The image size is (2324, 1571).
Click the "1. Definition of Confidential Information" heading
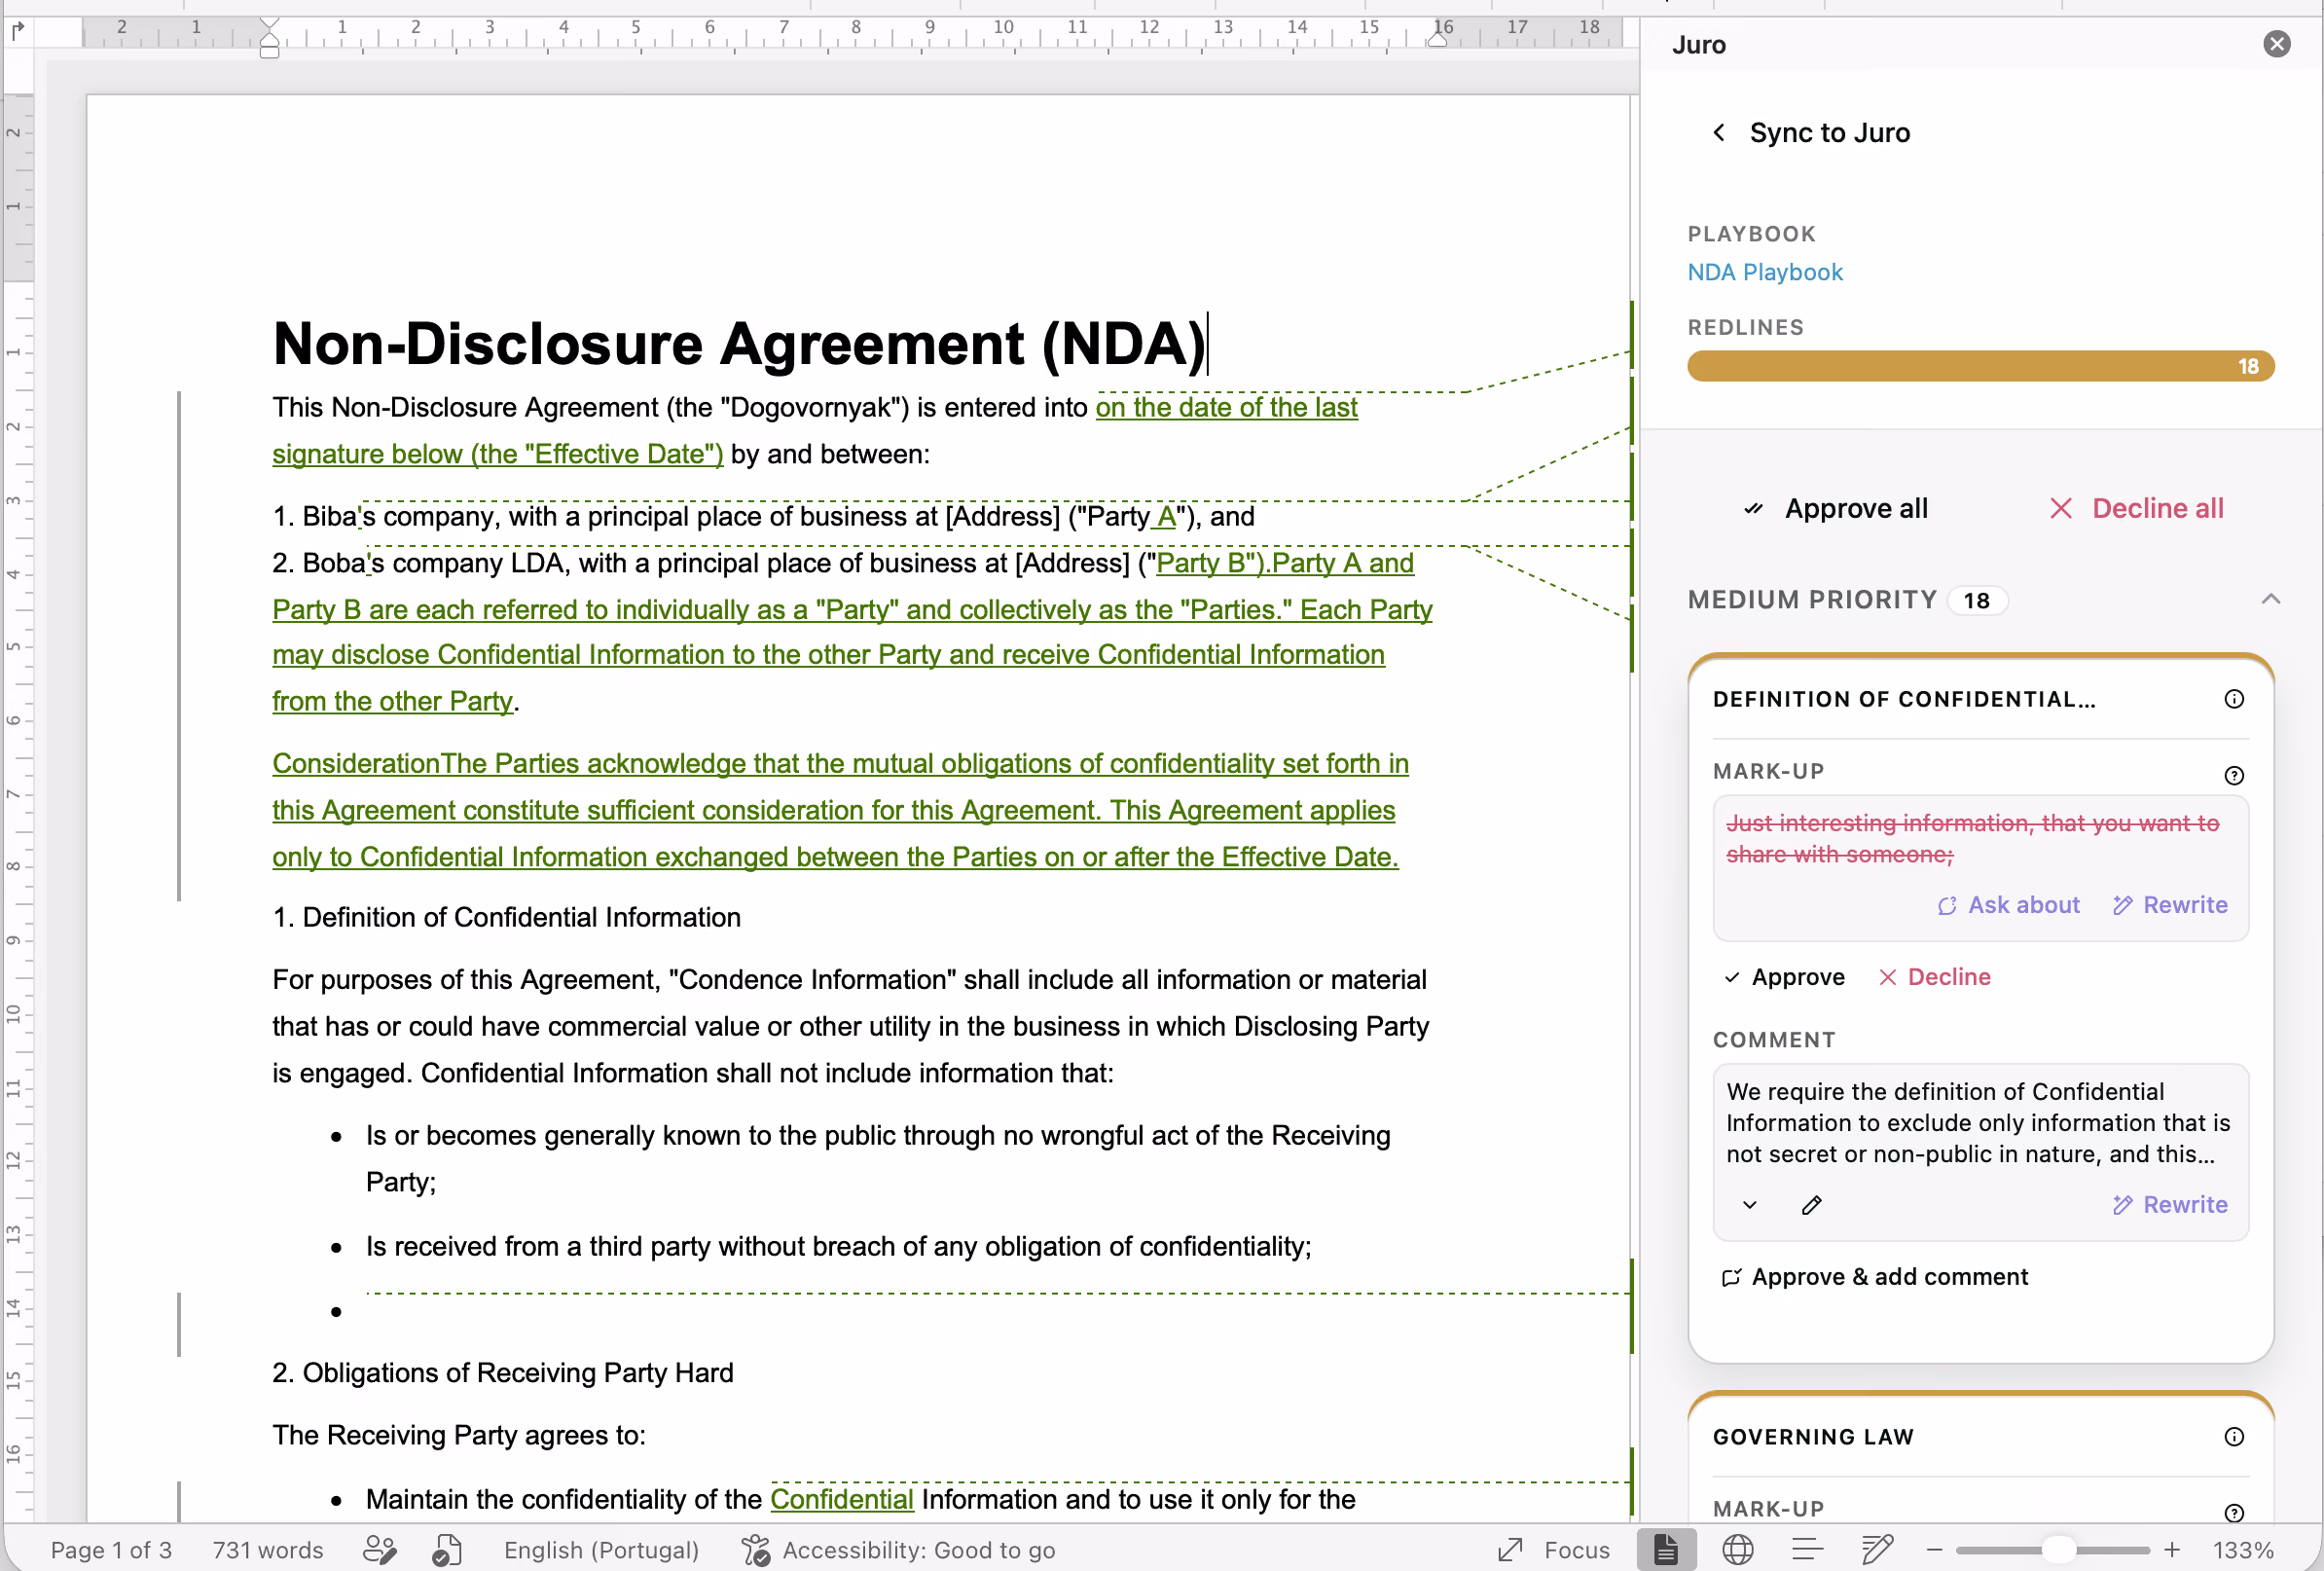(x=506, y=917)
